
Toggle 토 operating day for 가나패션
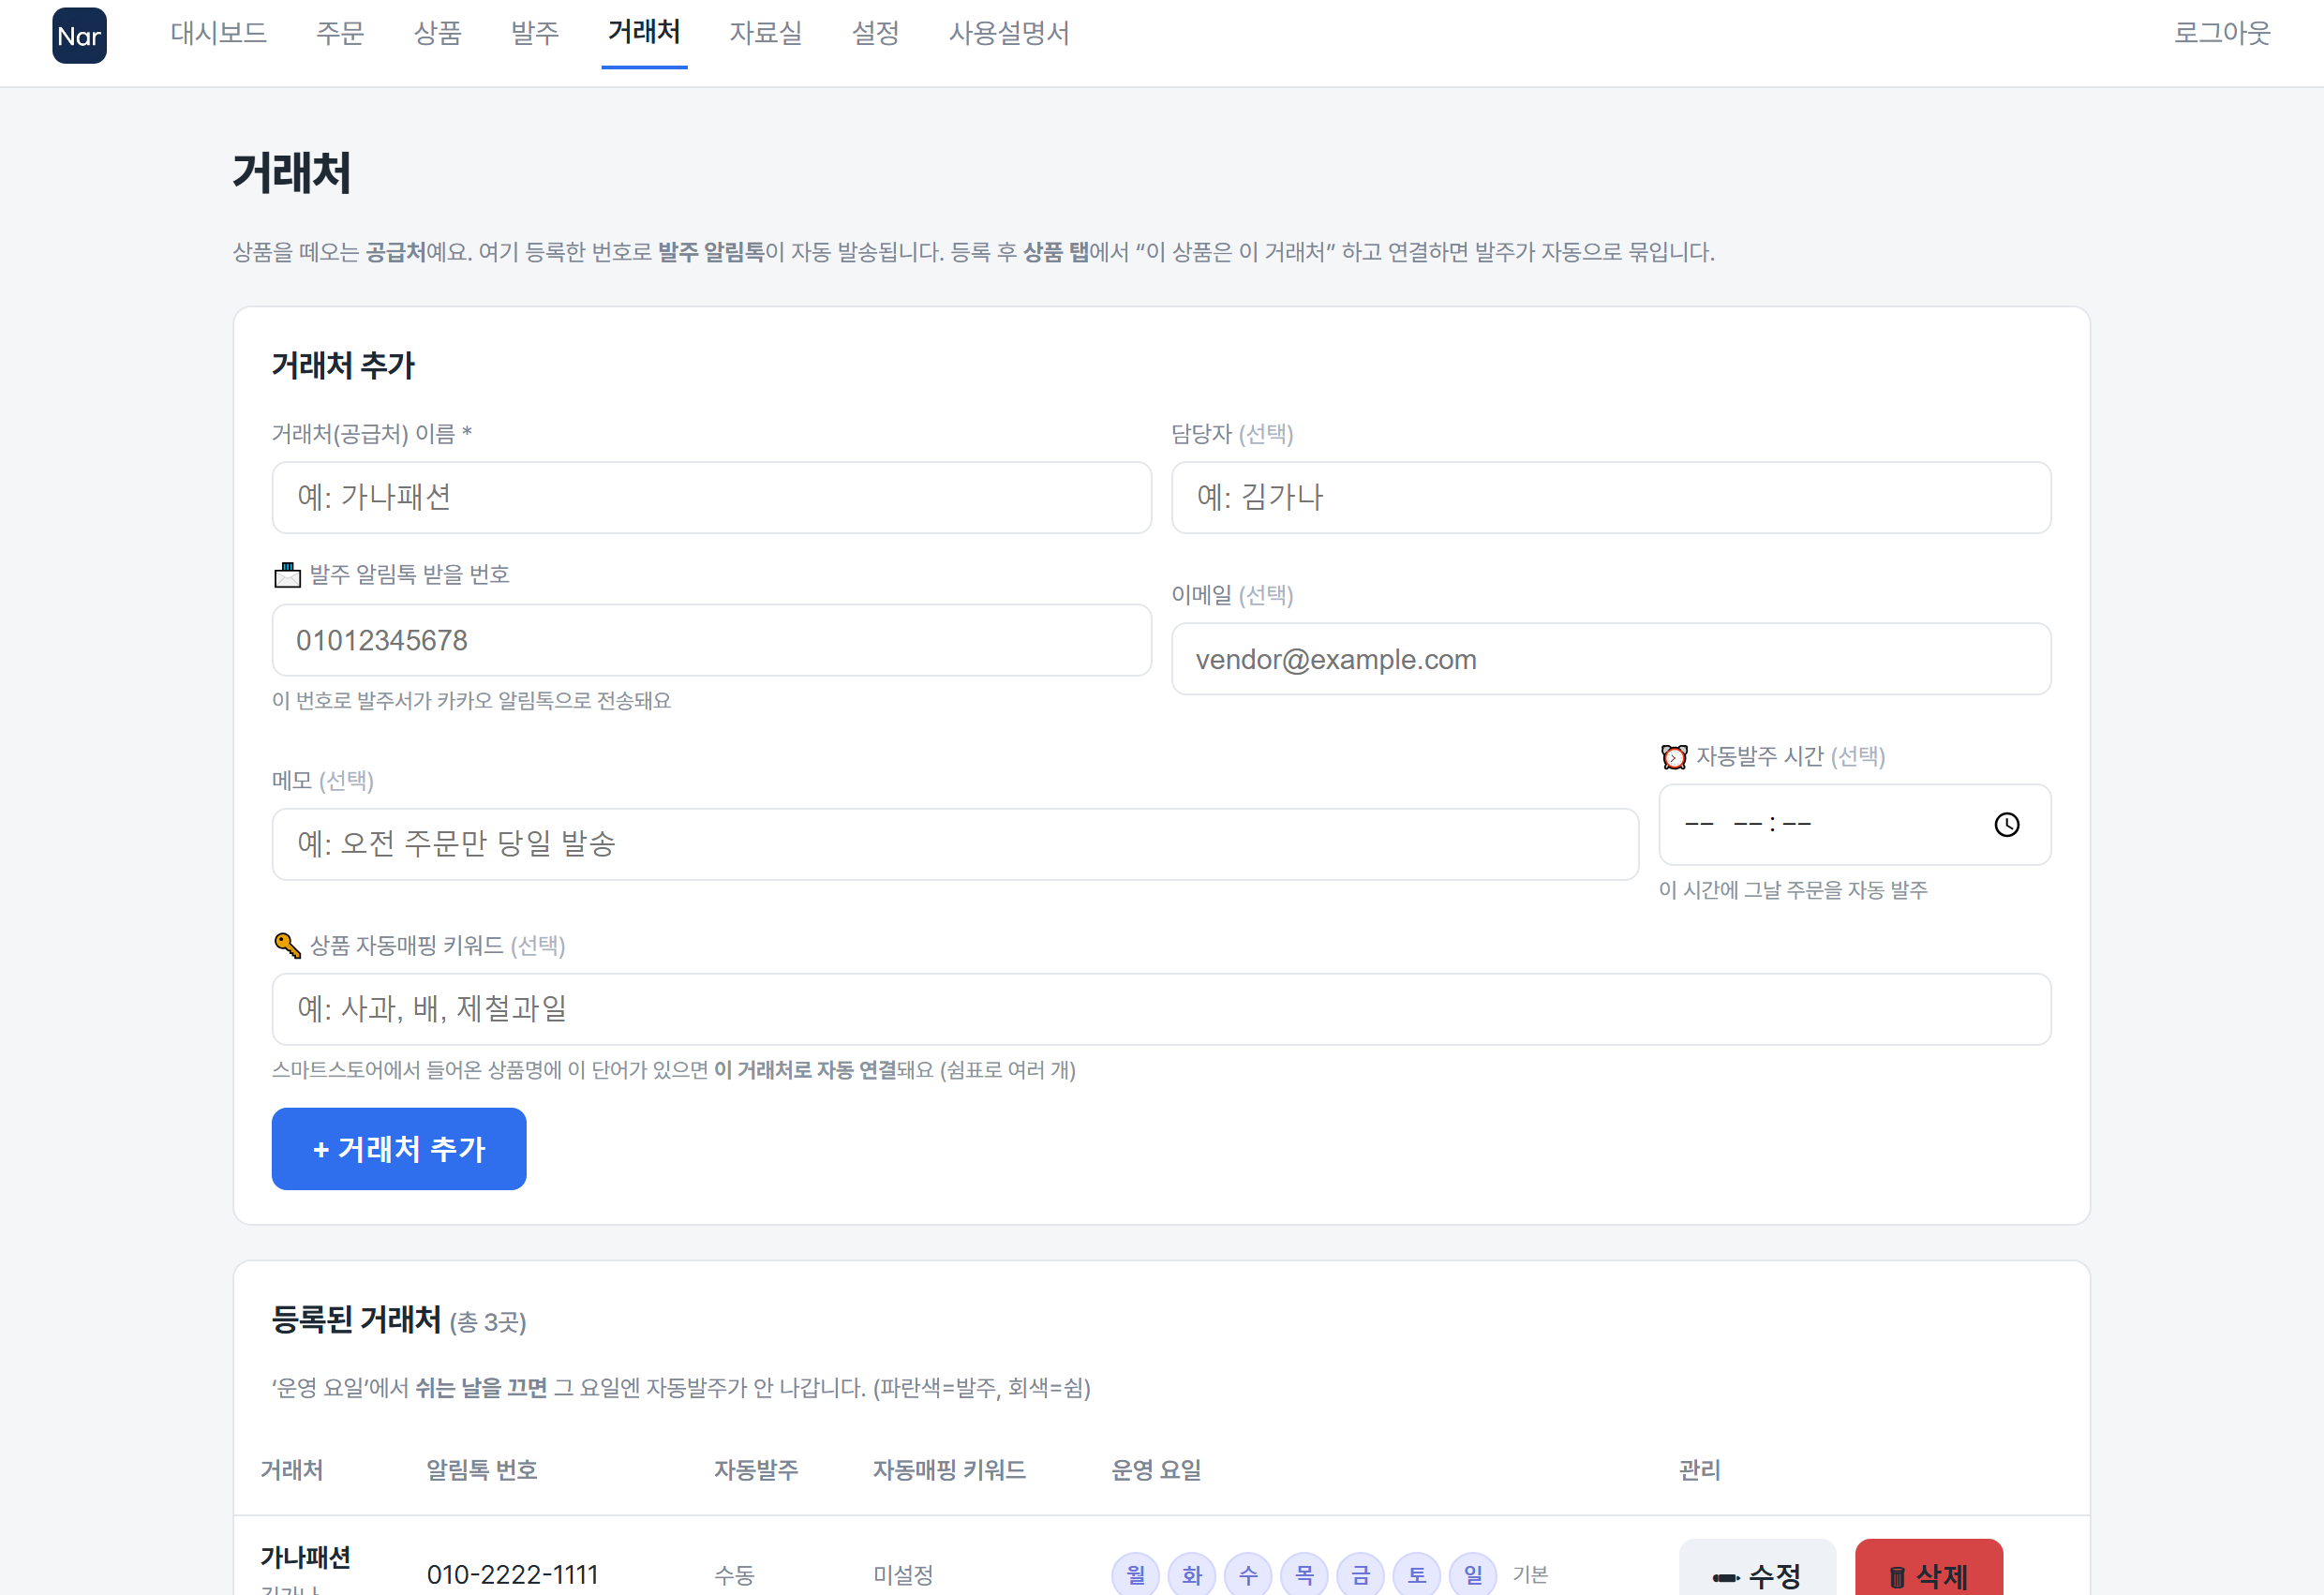(1417, 1575)
